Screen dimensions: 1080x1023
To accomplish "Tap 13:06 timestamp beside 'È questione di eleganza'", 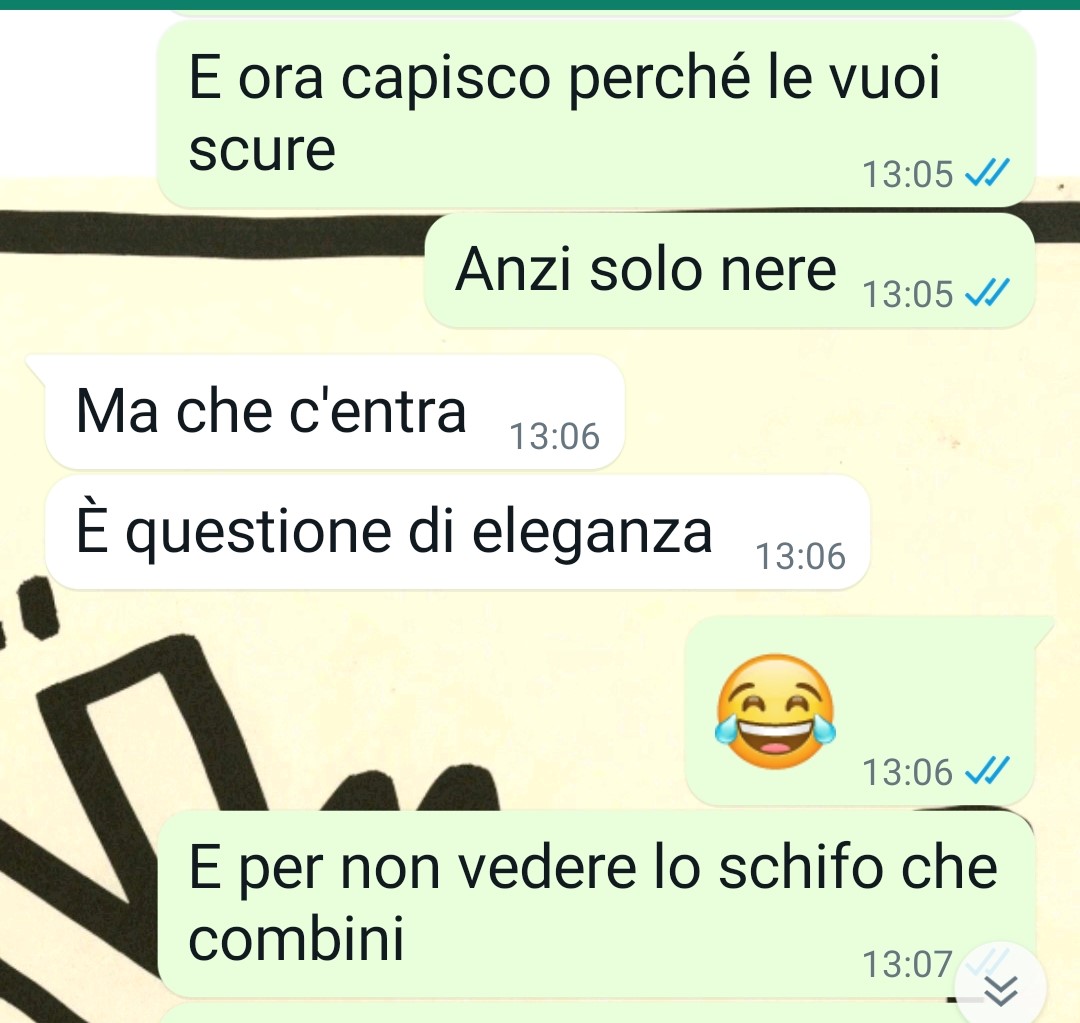I will pyautogui.click(x=800, y=556).
